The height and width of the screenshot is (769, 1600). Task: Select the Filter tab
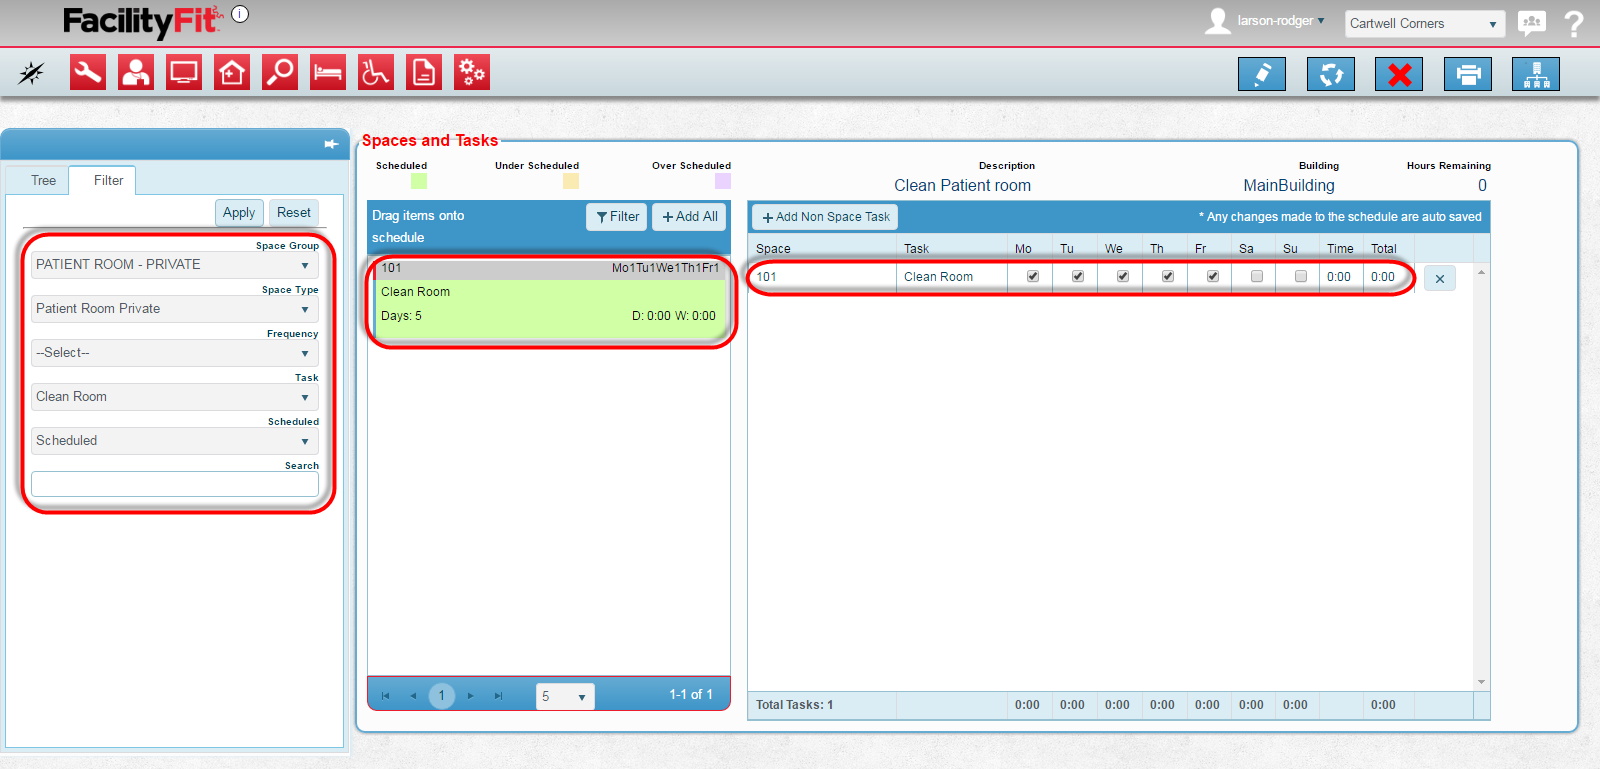[108, 181]
